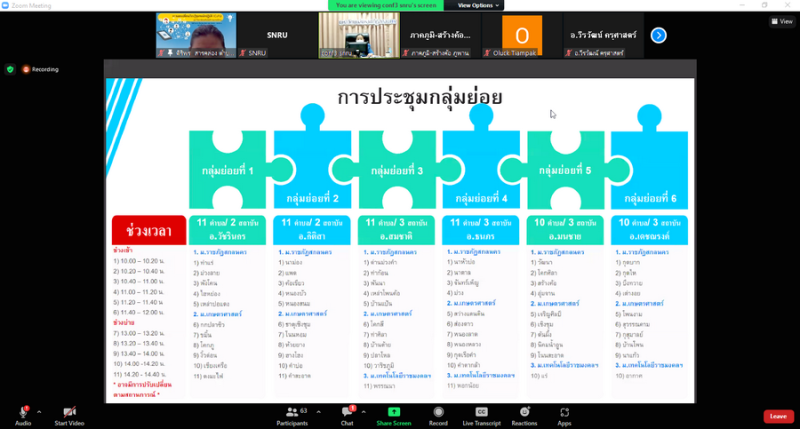Viewport: 800px width, 429px height.
Task: Enable Live Transcript captions
Action: pos(481,411)
